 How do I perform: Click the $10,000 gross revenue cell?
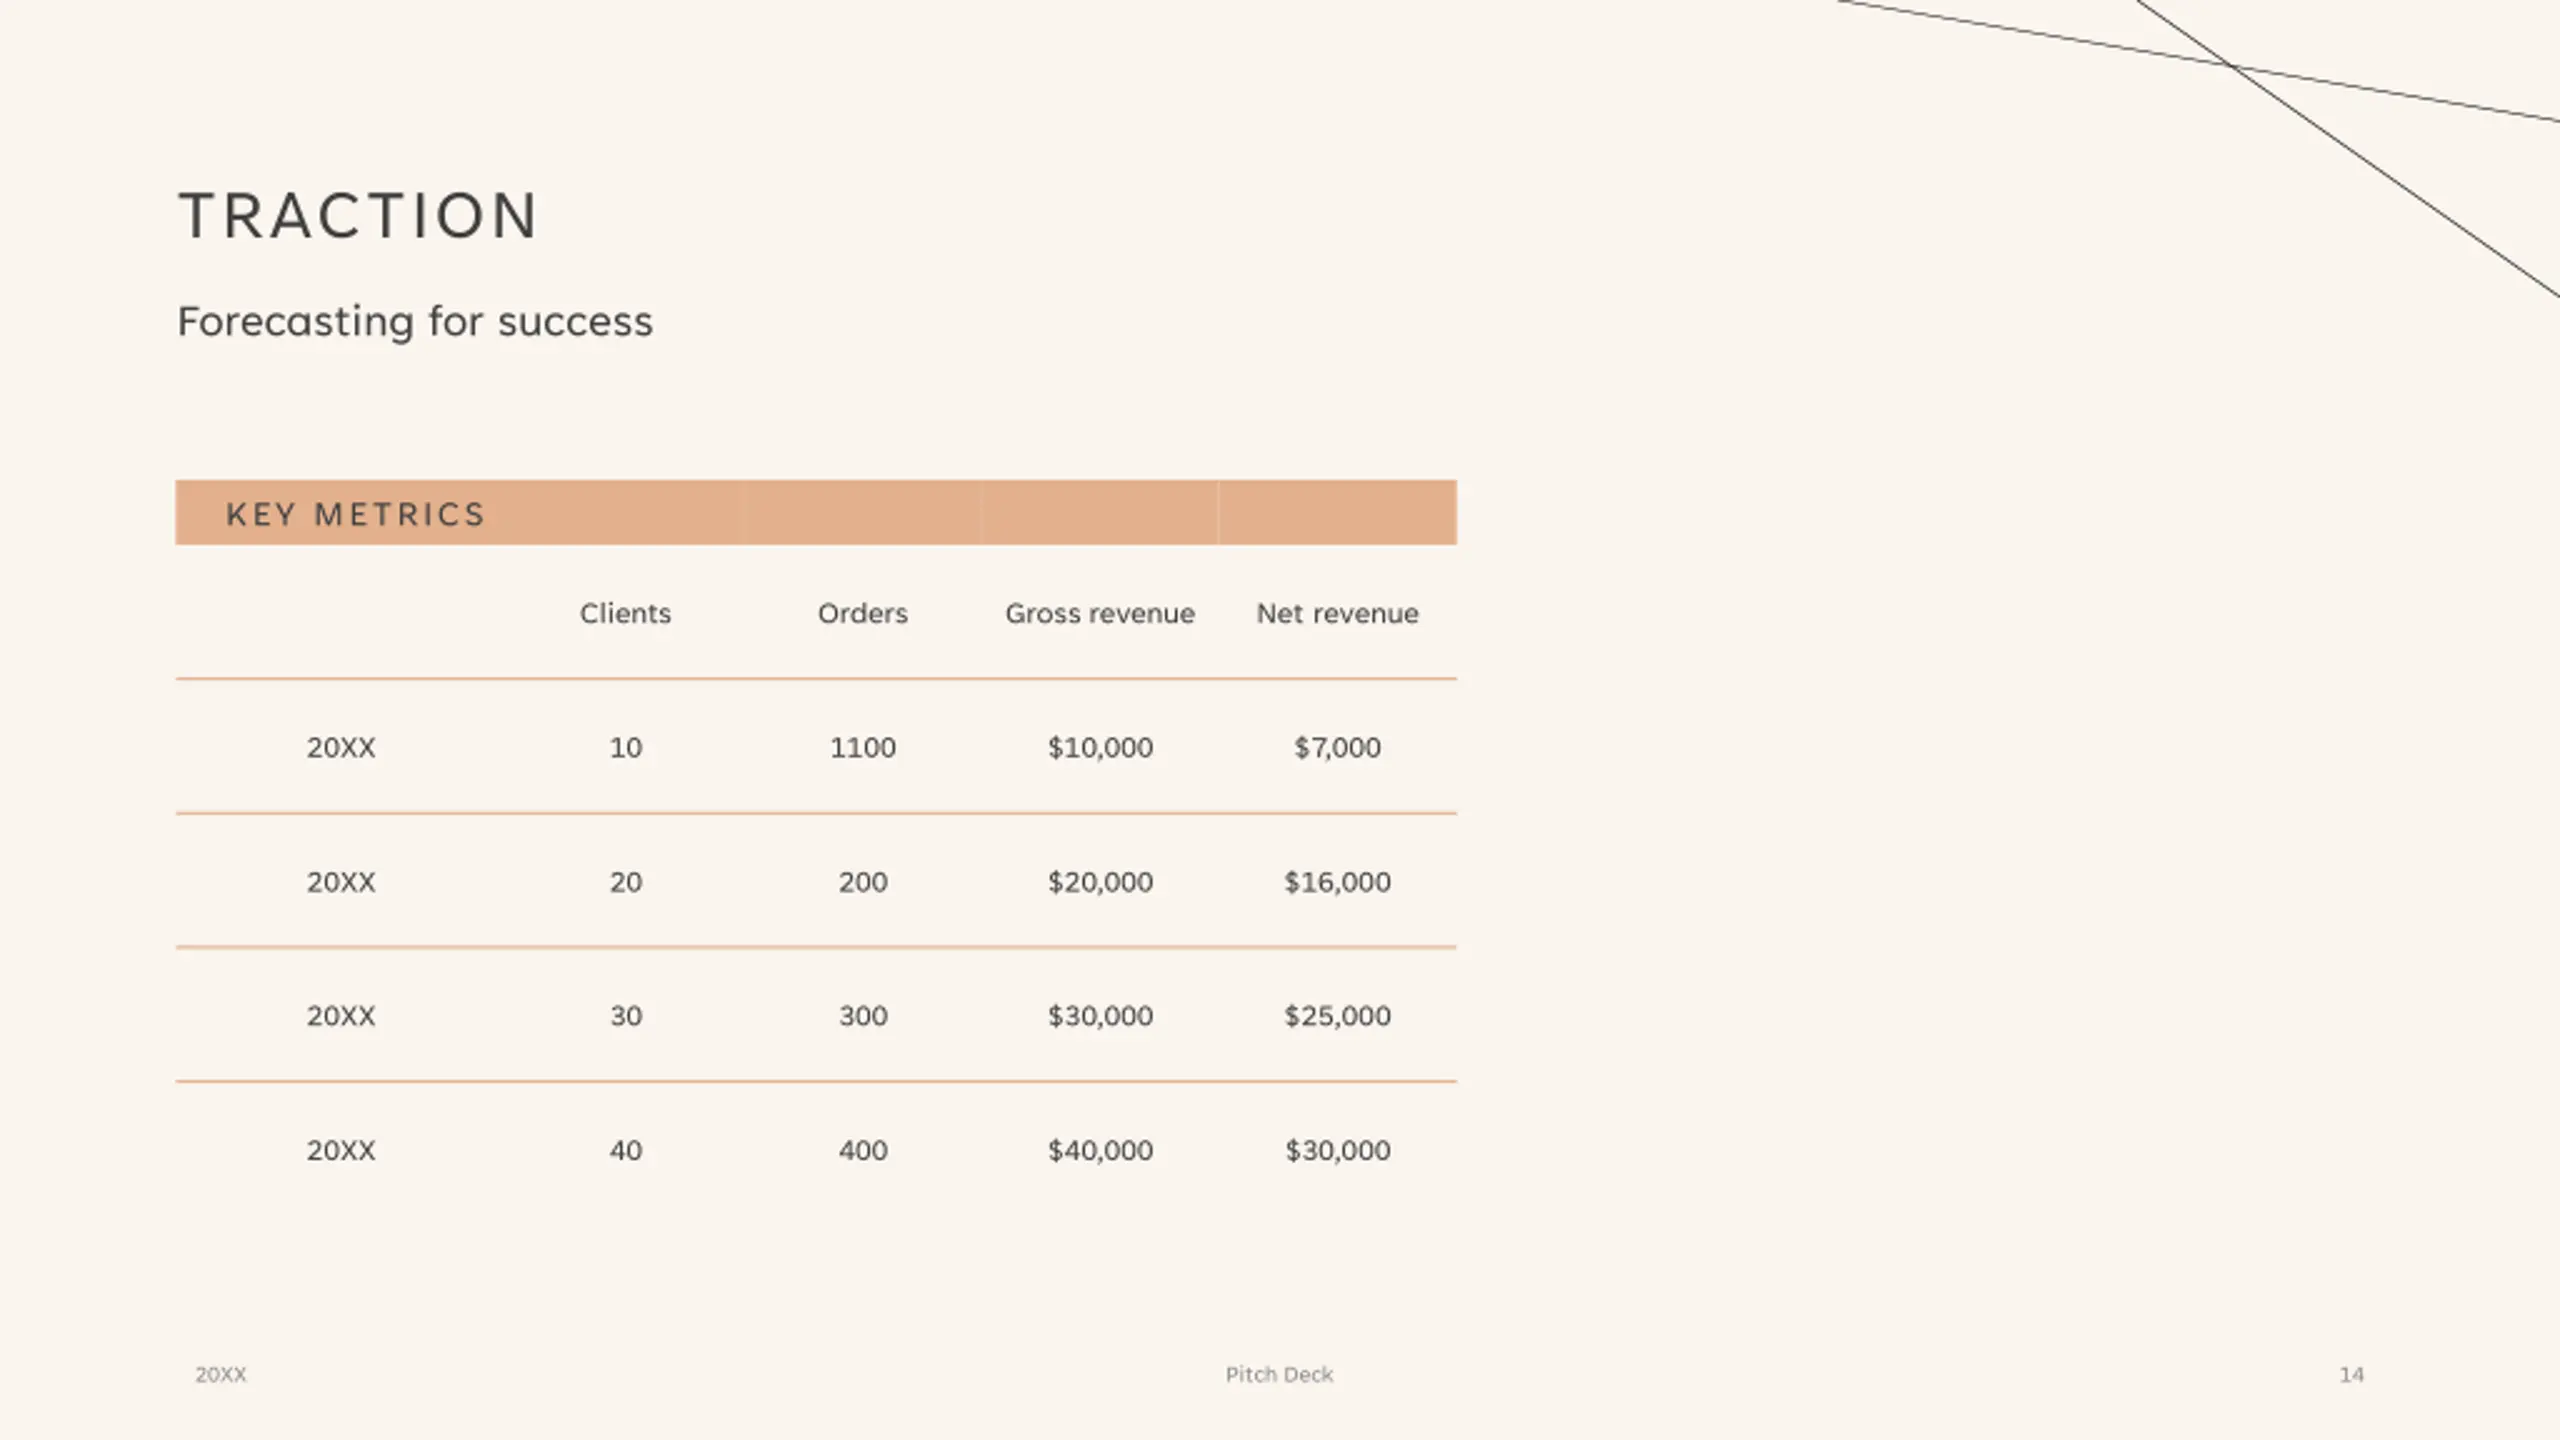pos(1100,747)
